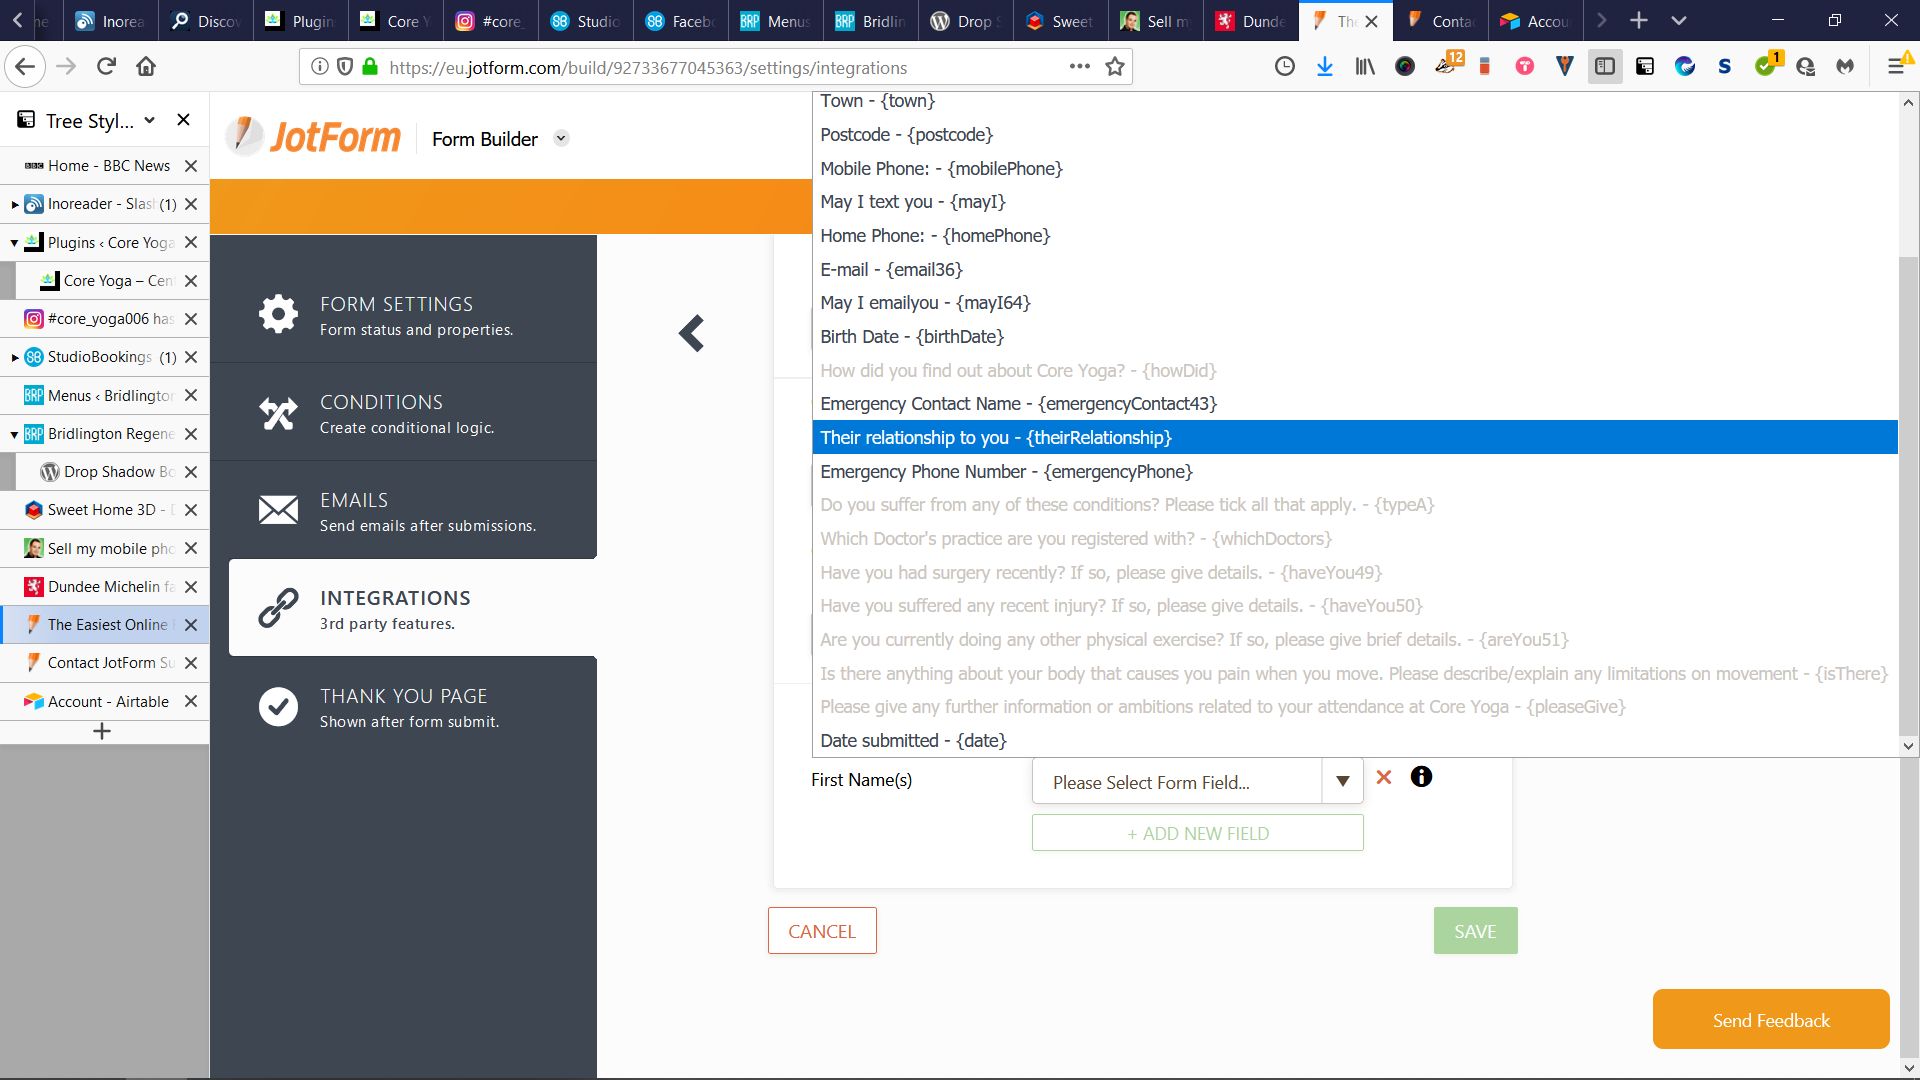Open Emails section
Screen dimensions: 1920x1080
click(403, 511)
